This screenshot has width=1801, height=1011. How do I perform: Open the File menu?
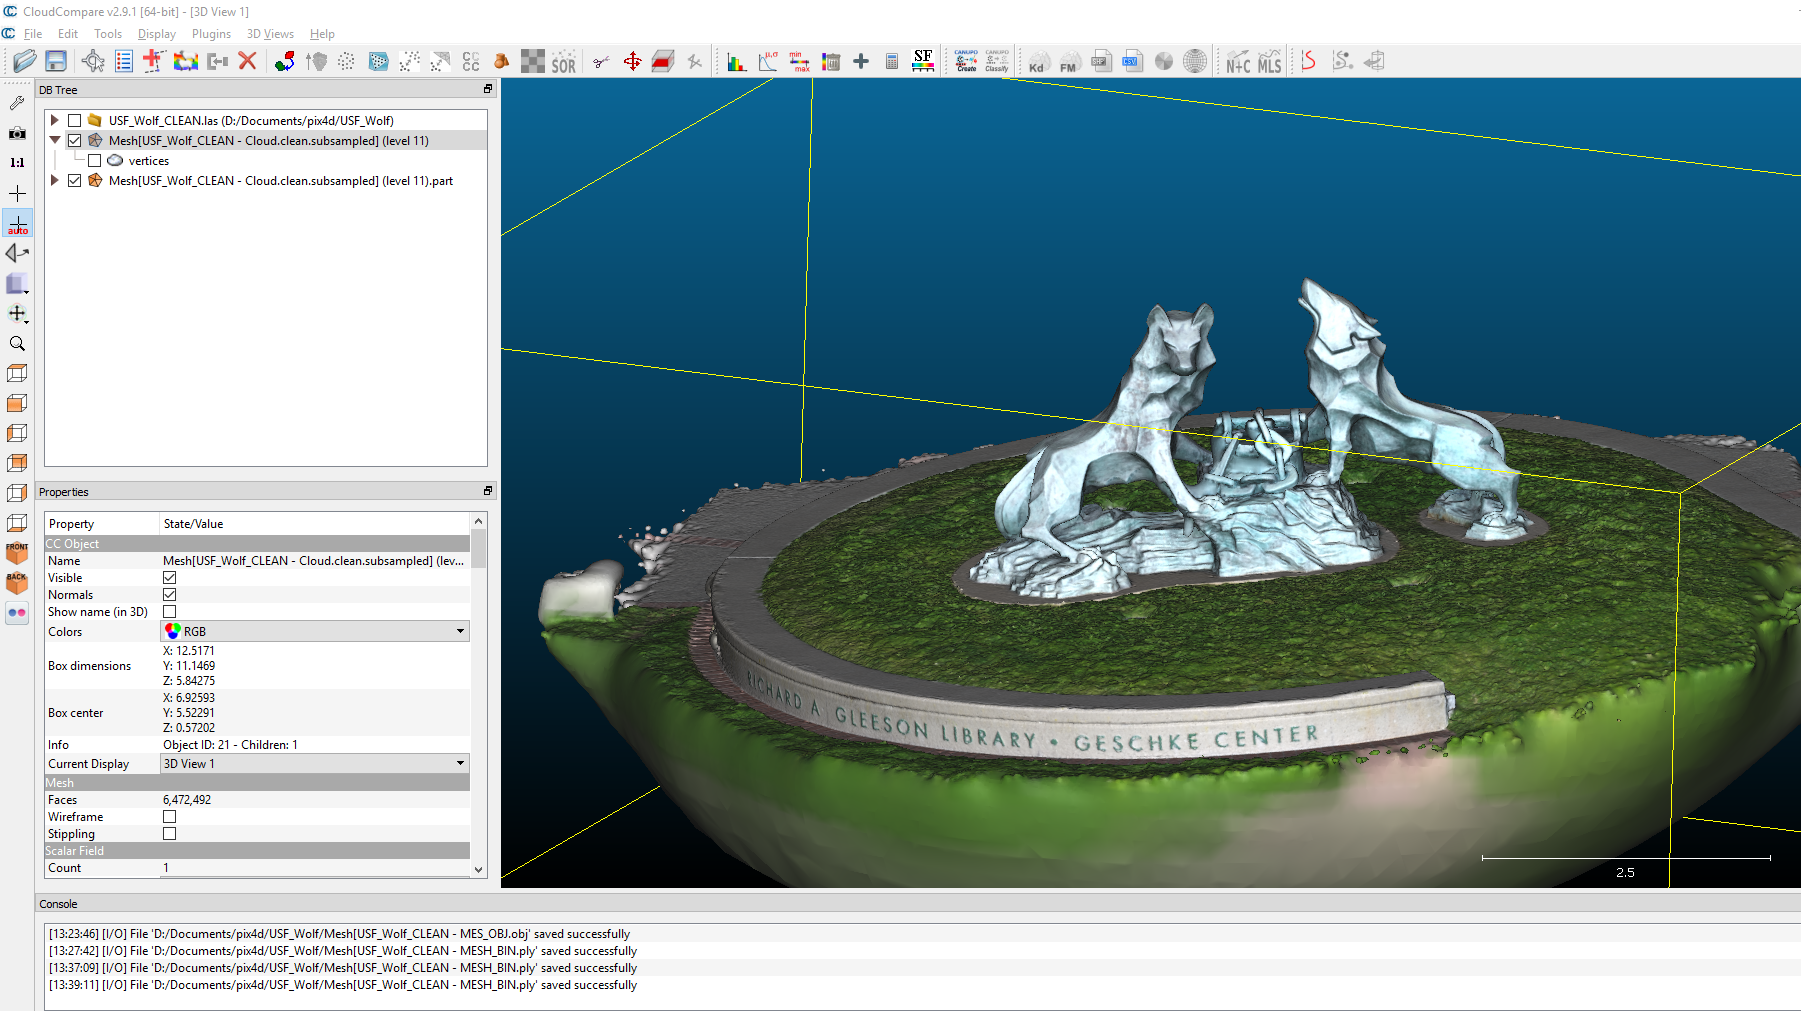(x=33, y=33)
